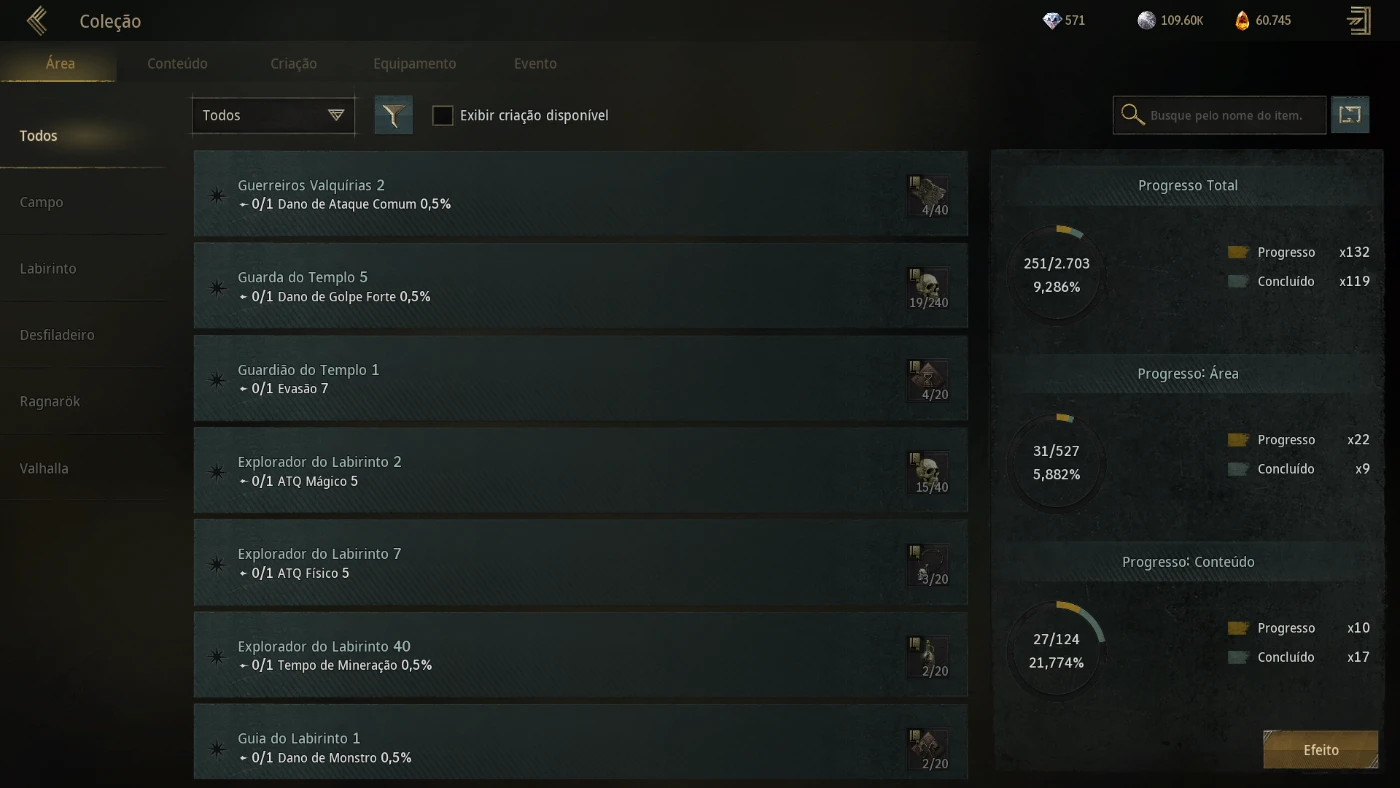
Task: Click the star icon beside Guerreiros Valquírias 2
Action: coord(216,195)
